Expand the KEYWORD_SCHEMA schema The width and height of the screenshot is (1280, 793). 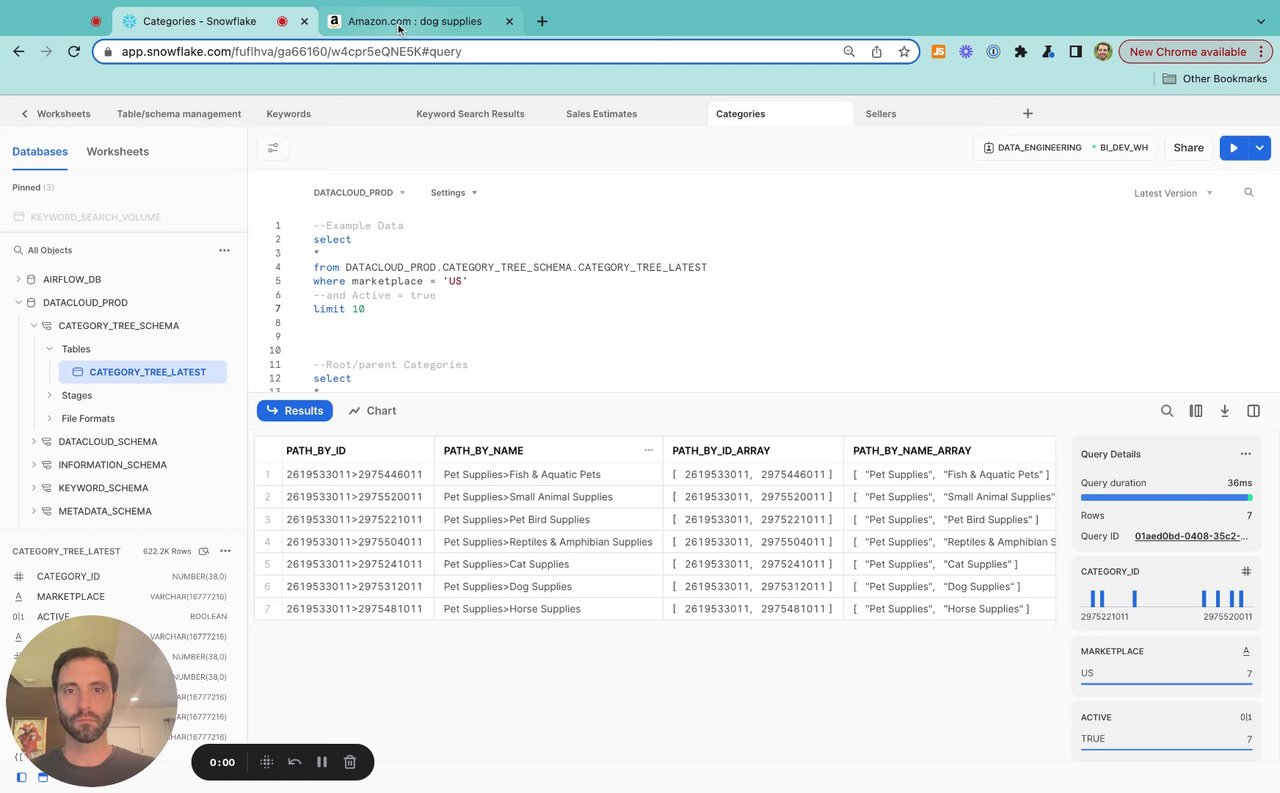tap(34, 488)
